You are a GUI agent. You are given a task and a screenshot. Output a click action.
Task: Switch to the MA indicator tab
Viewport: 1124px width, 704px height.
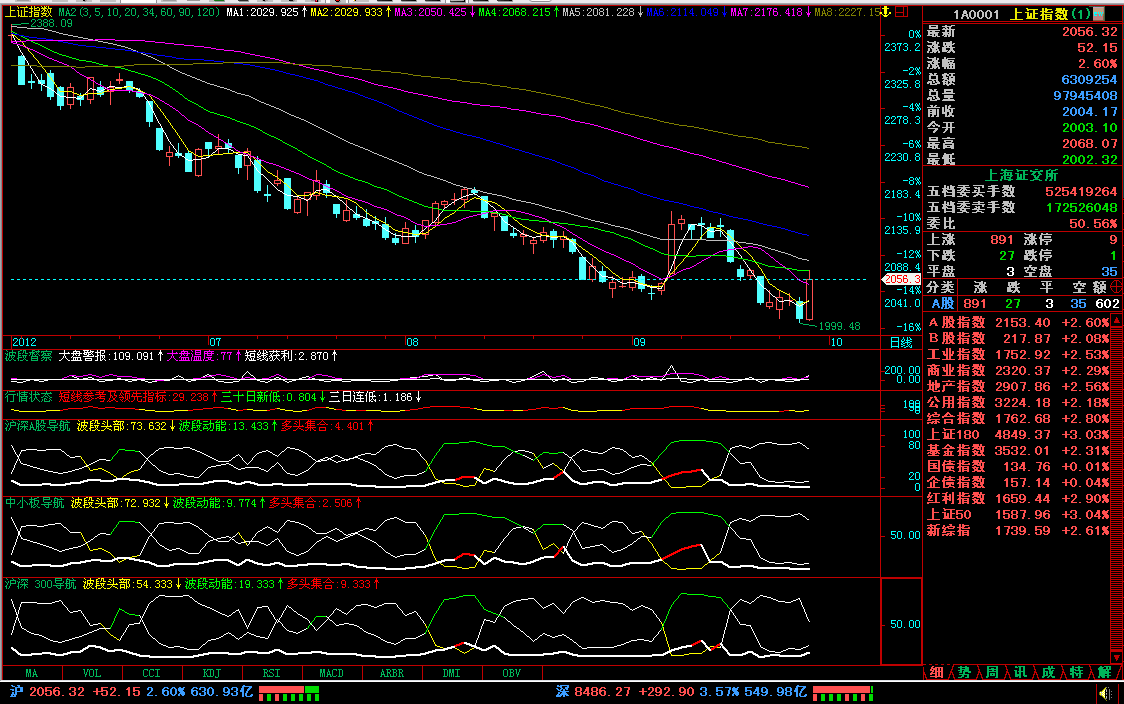pyautogui.click(x=32, y=673)
